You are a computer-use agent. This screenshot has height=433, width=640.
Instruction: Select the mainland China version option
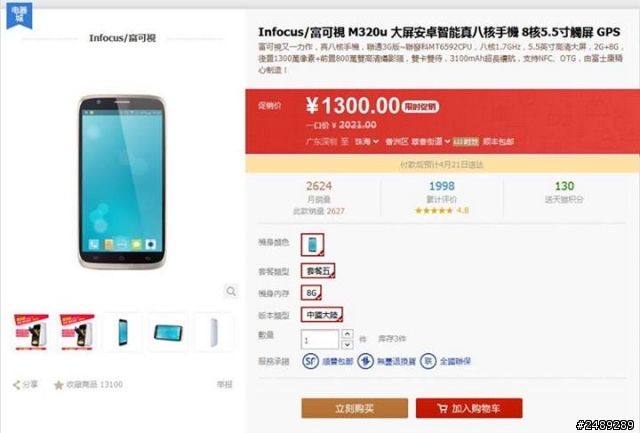pos(322,315)
